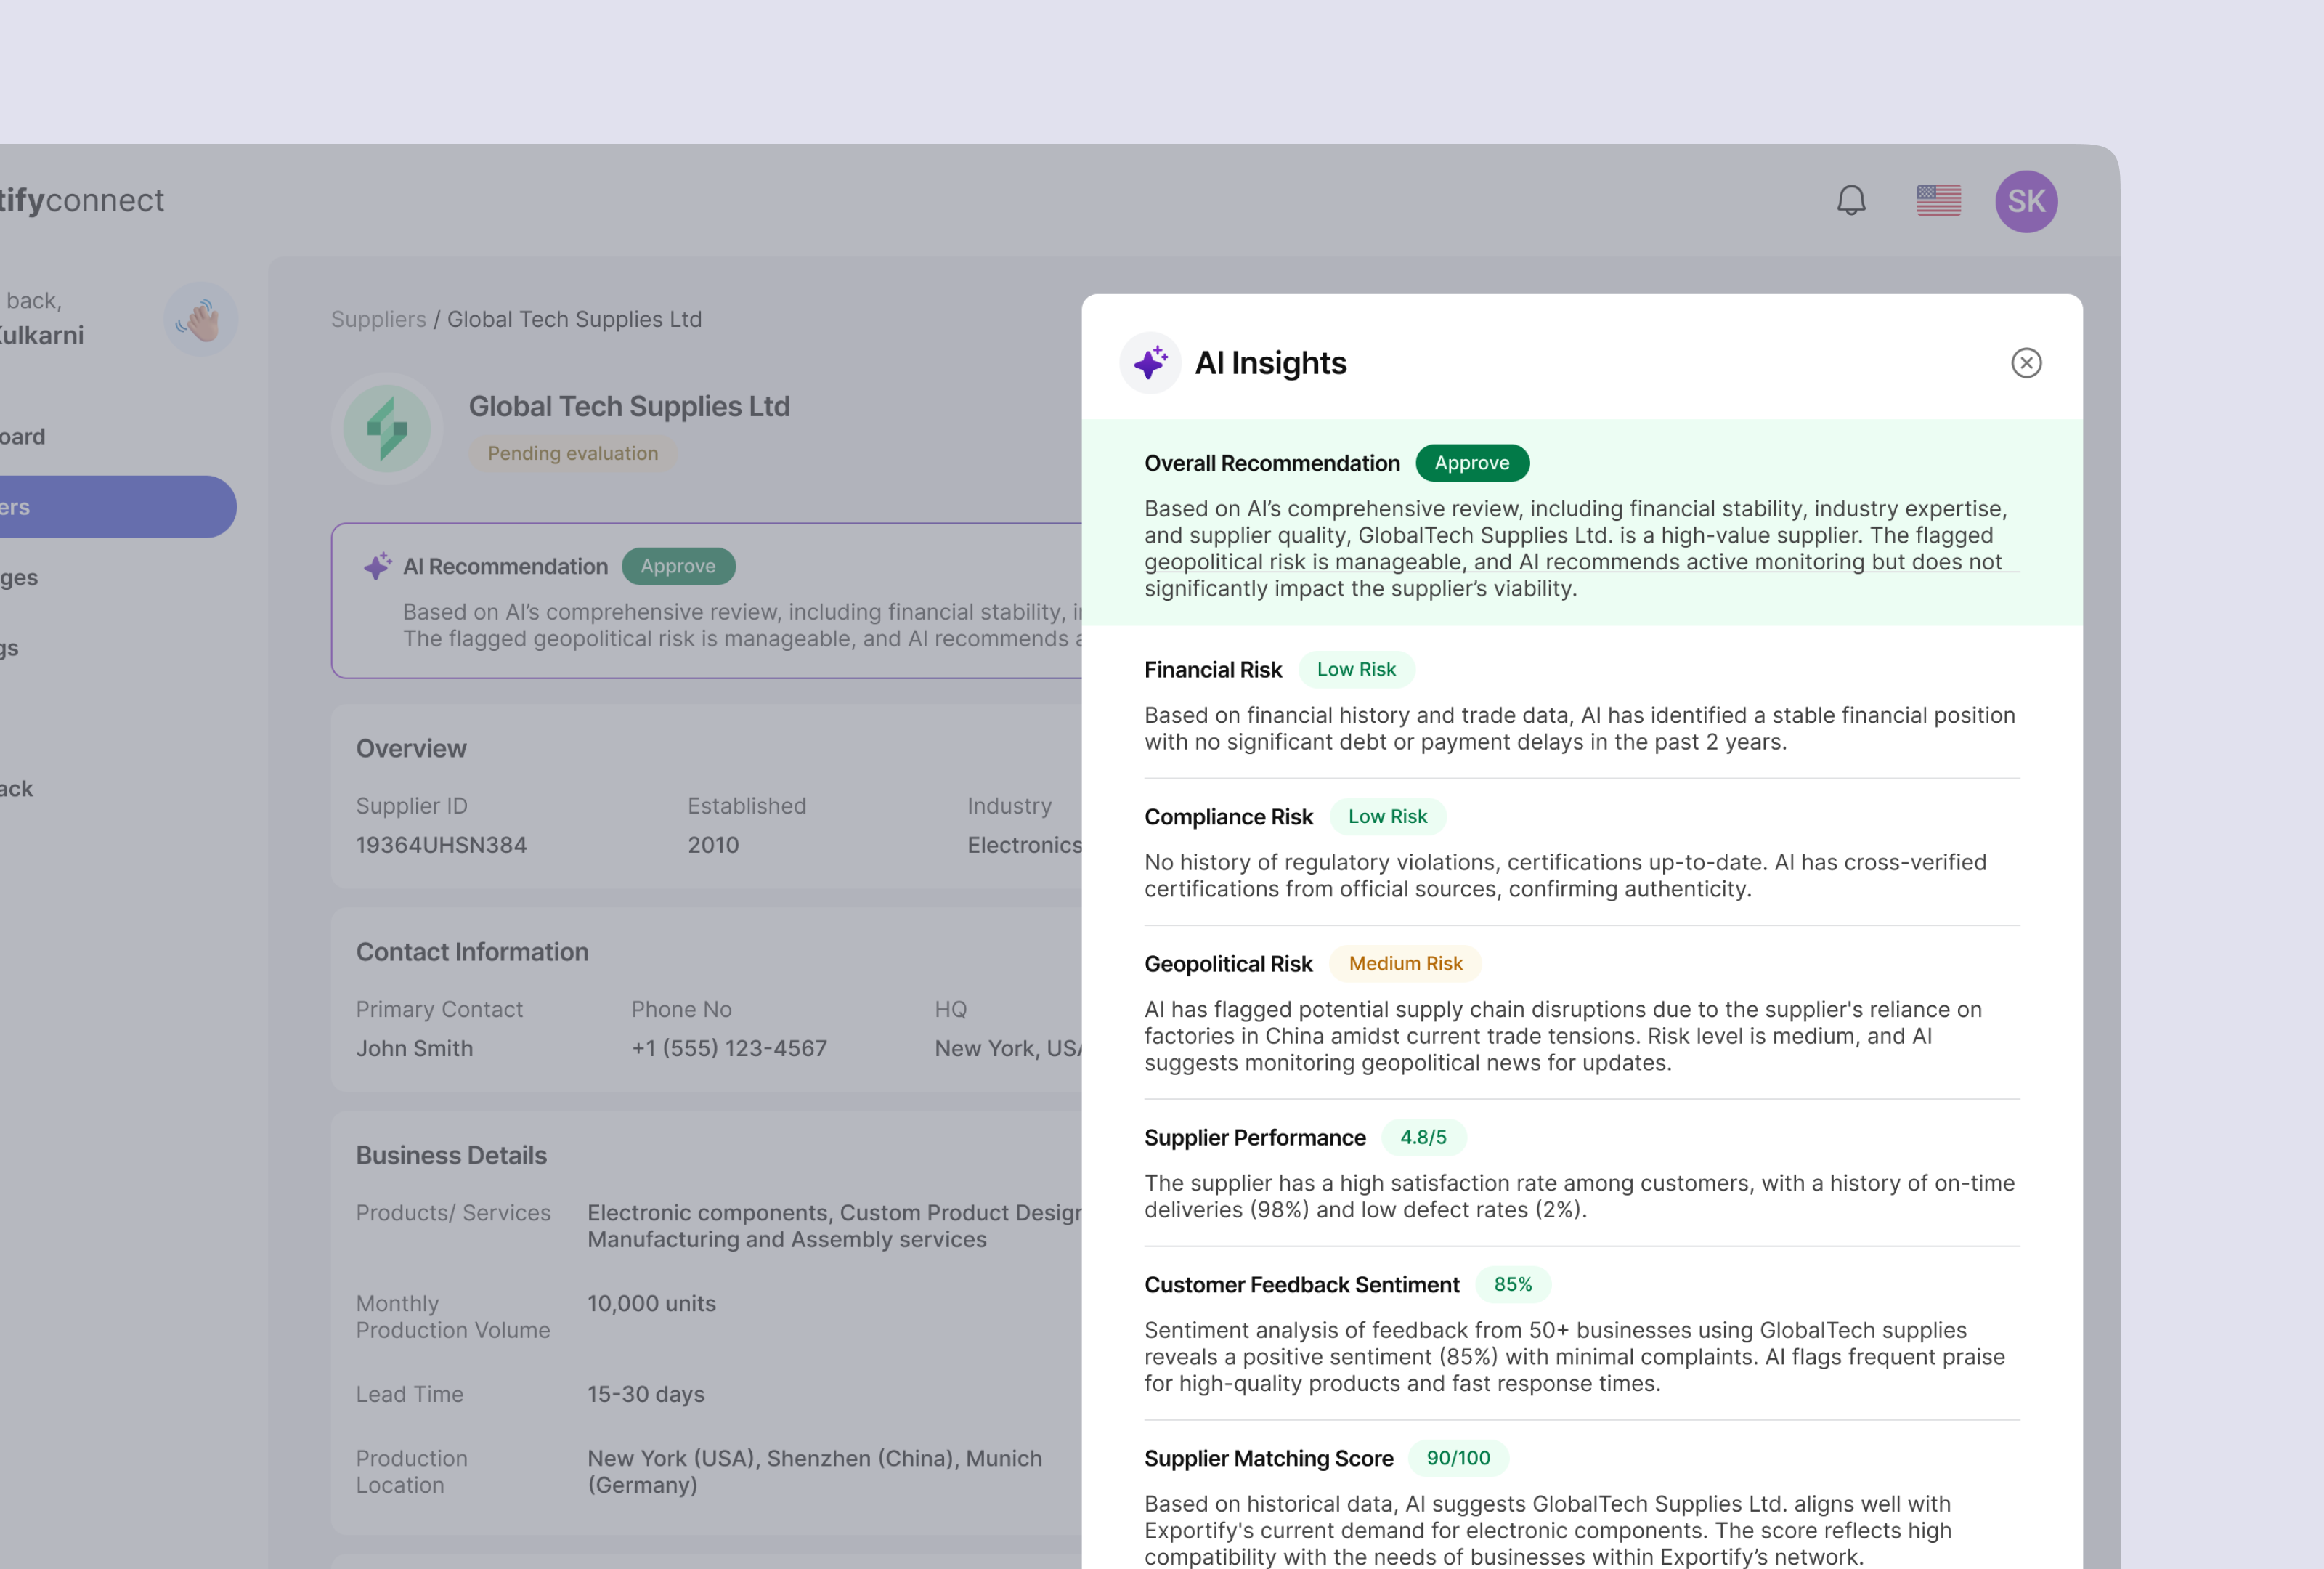Click the Global Tech Supplies company logo
Image resolution: width=2324 pixels, height=1569 pixels.
[387, 428]
